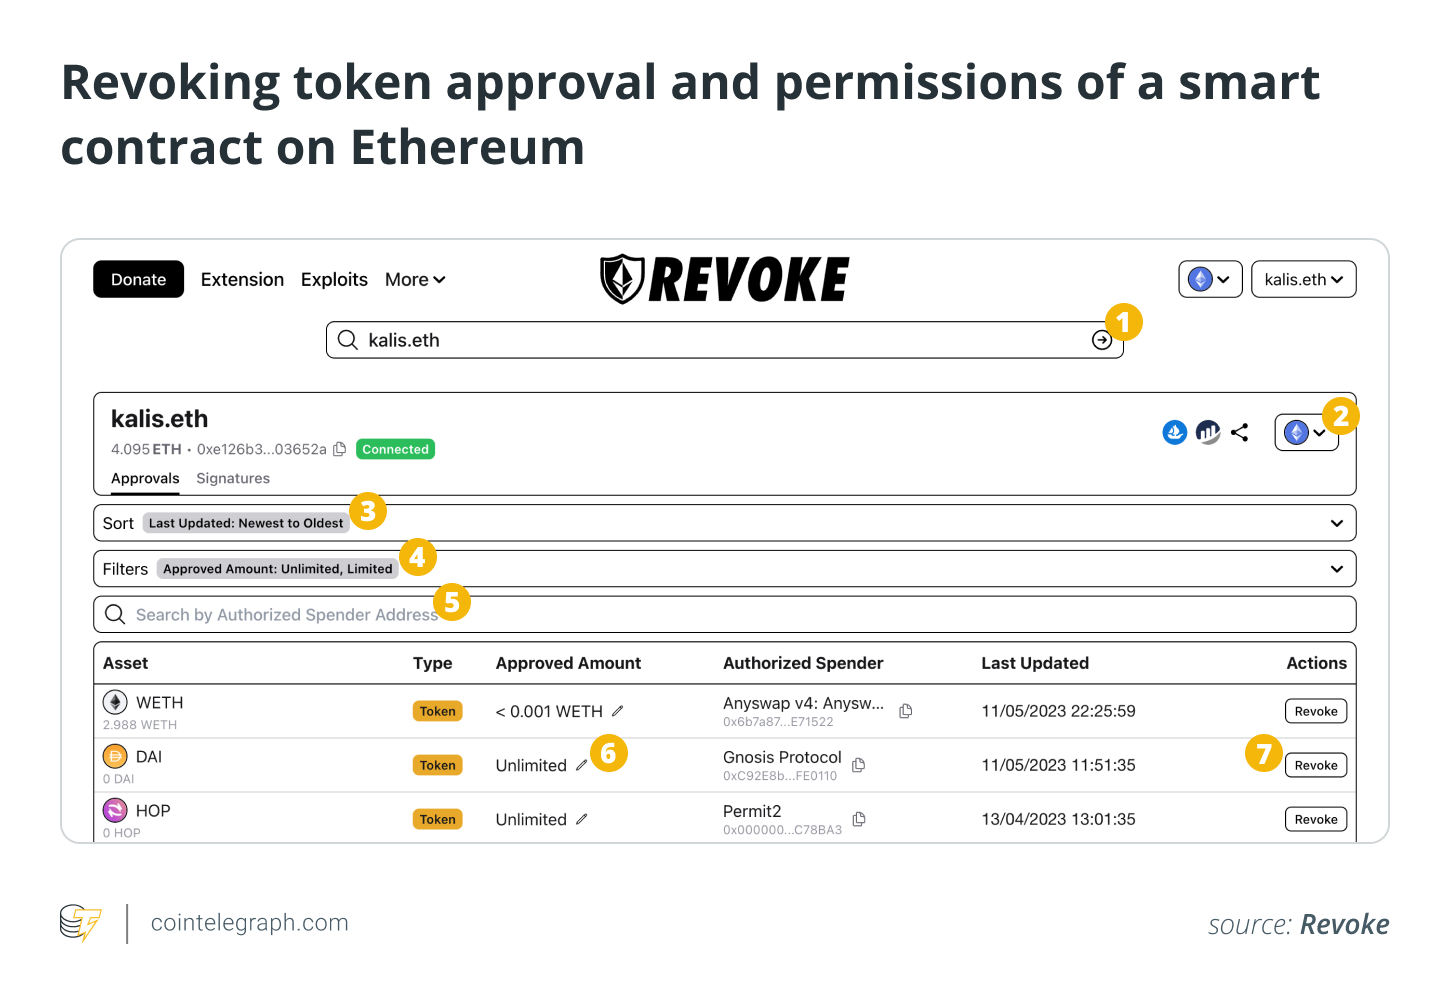This screenshot has height=1004, width=1450.
Task: Open the kalis.eth account dropdown
Action: [x=1303, y=280]
